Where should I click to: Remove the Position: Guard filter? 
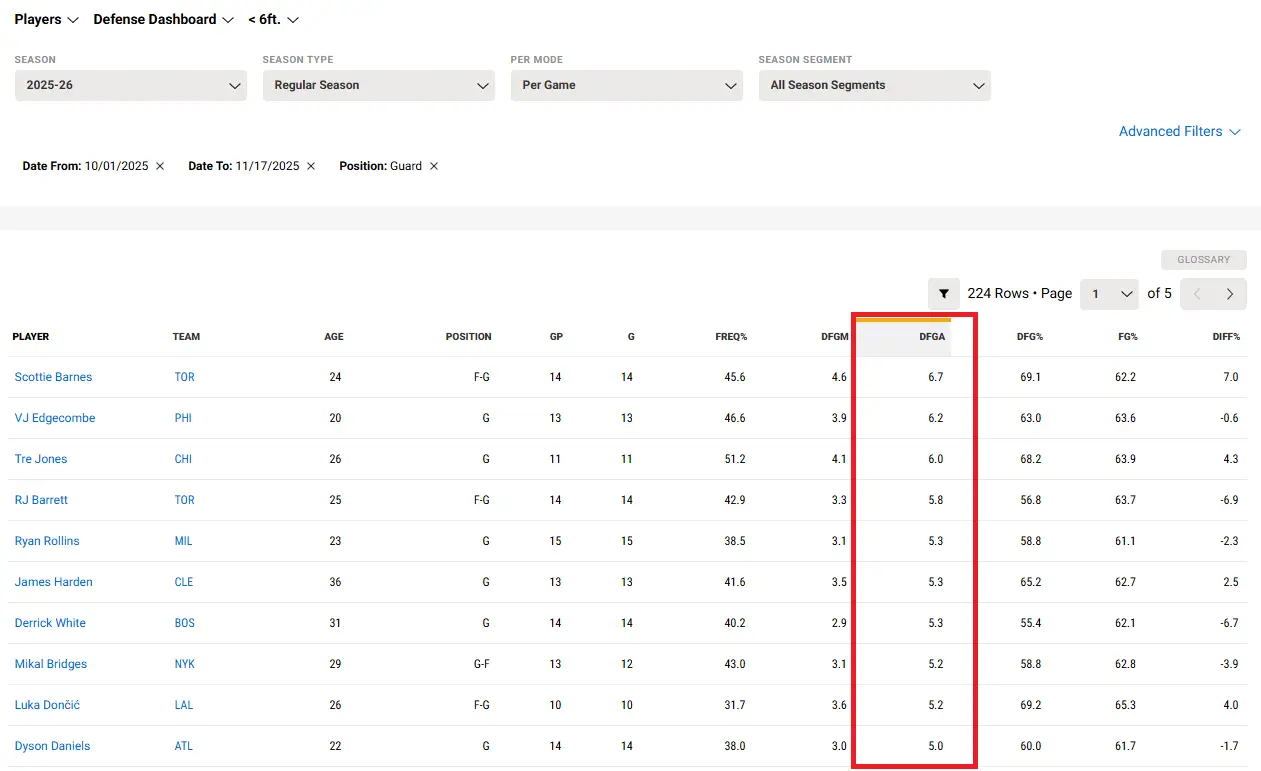pyautogui.click(x=434, y=166)
